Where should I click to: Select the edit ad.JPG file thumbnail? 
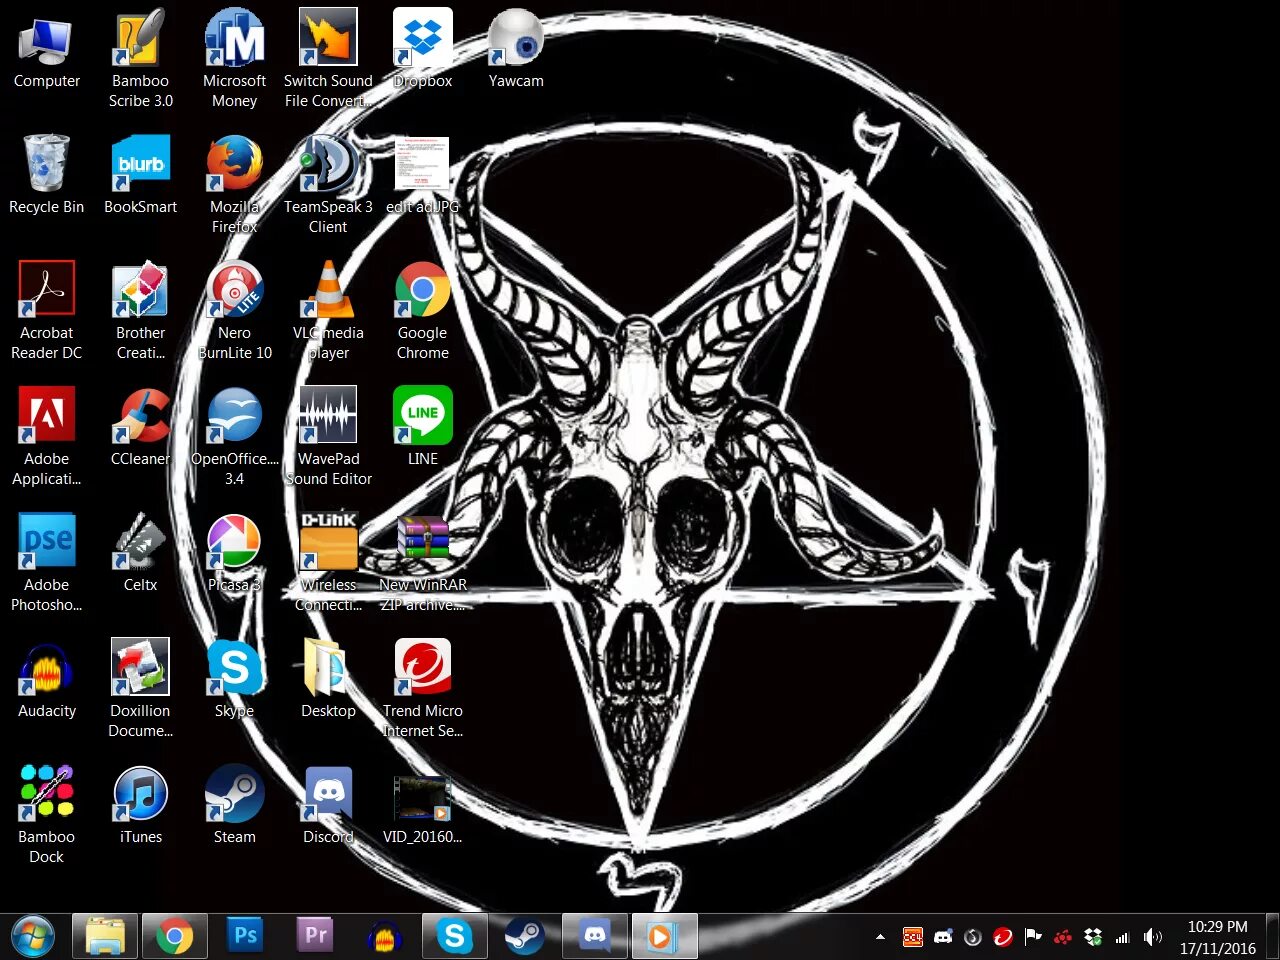pyautogui.click(x=422, y=176)
